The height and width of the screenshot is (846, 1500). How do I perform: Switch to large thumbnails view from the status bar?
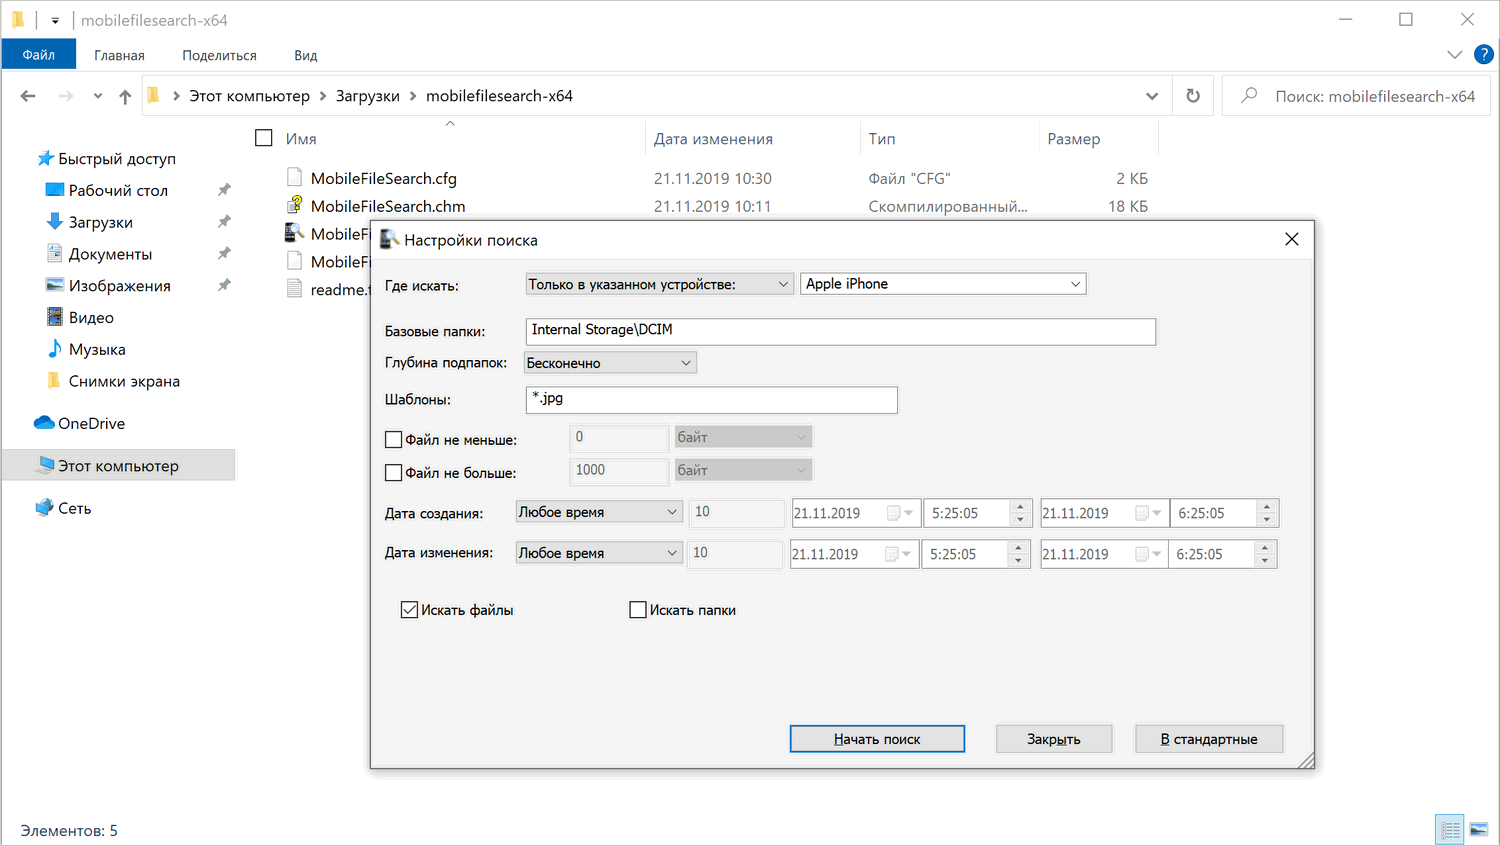[x=1479, y=829]
